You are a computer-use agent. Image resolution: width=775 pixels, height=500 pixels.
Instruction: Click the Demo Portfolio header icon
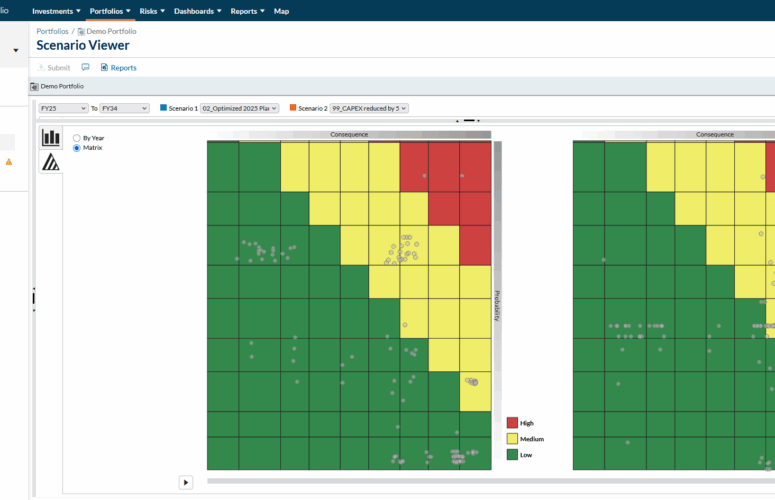coord(35,87)
